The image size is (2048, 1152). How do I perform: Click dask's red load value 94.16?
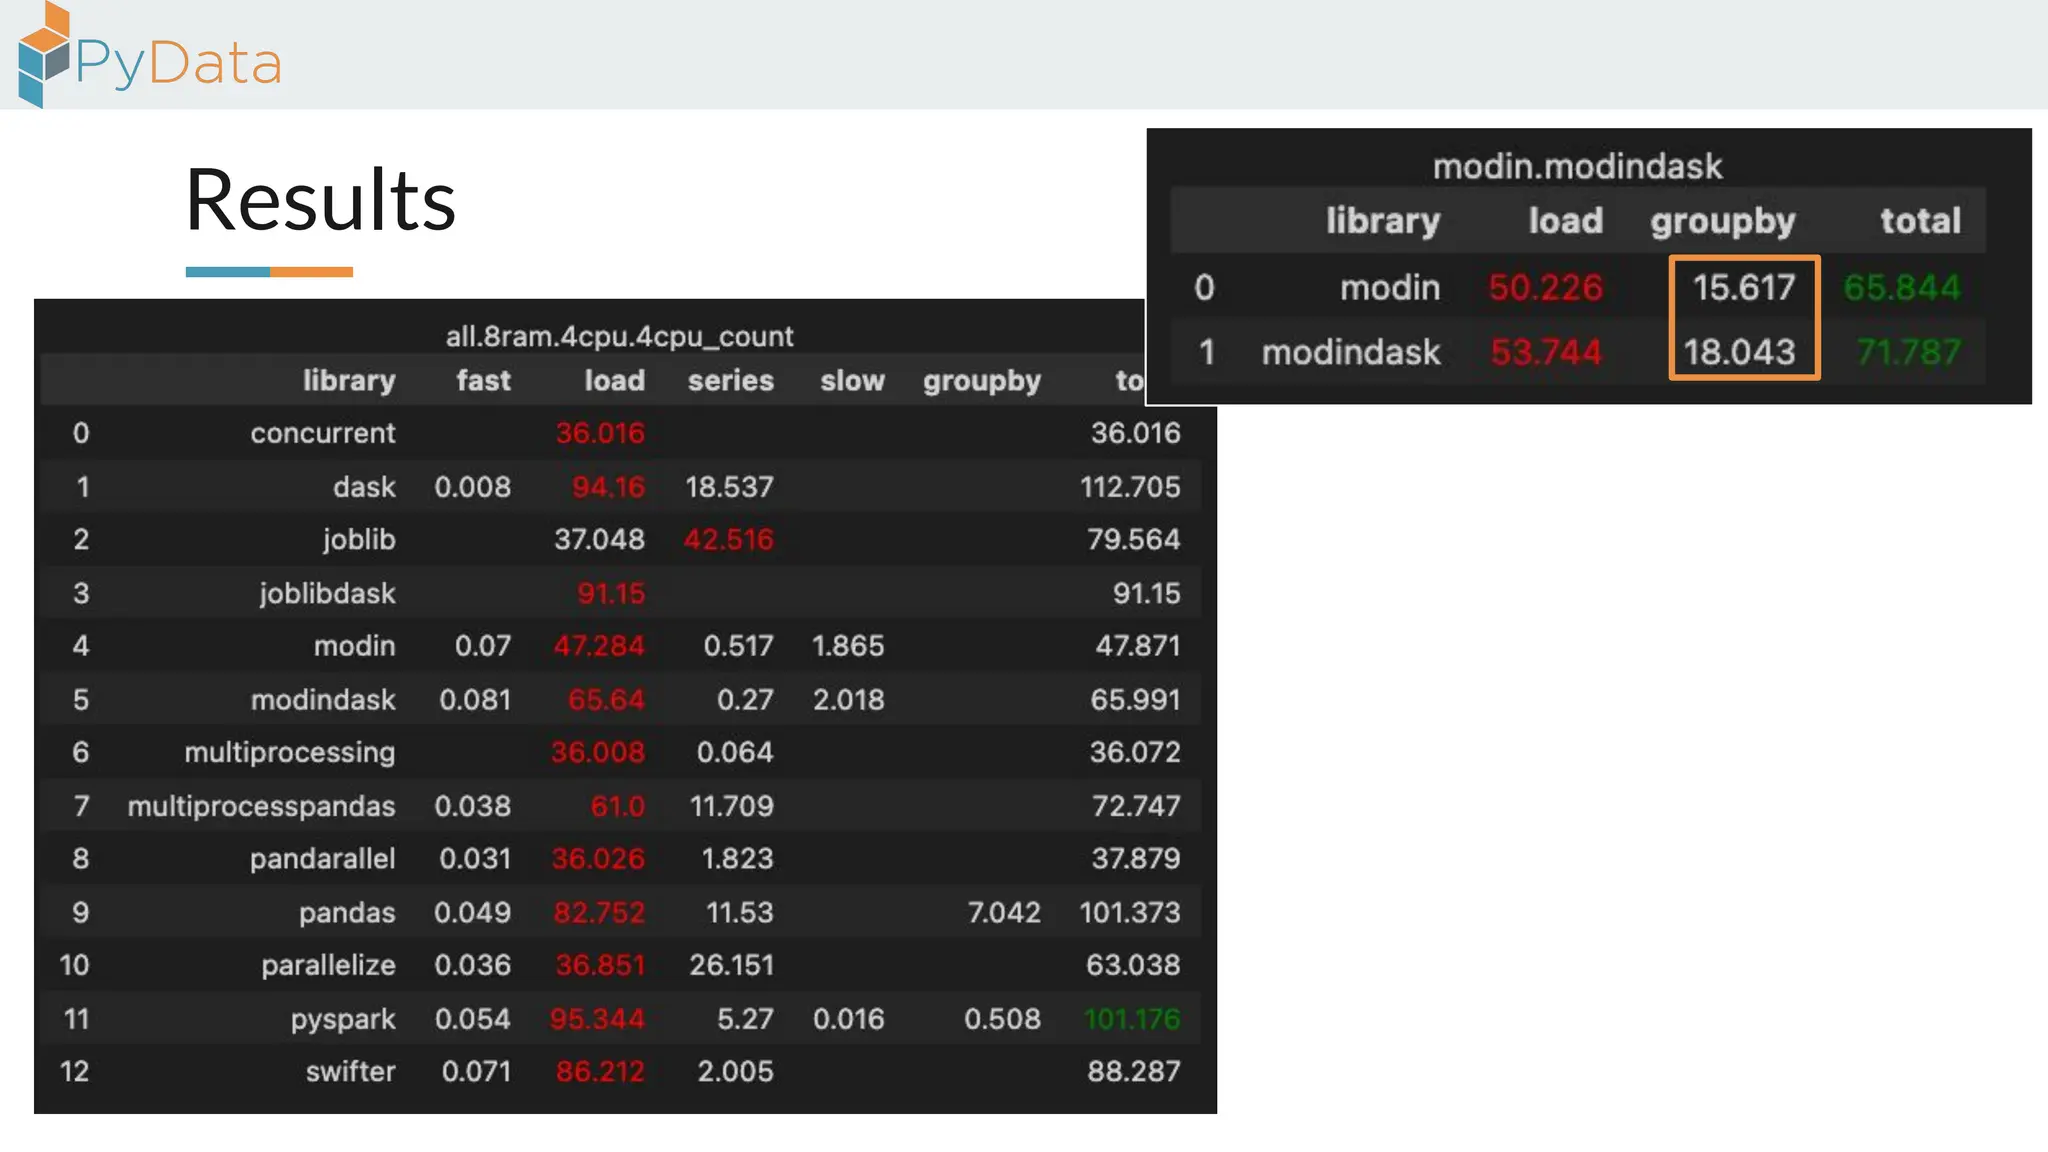[608, 486]
